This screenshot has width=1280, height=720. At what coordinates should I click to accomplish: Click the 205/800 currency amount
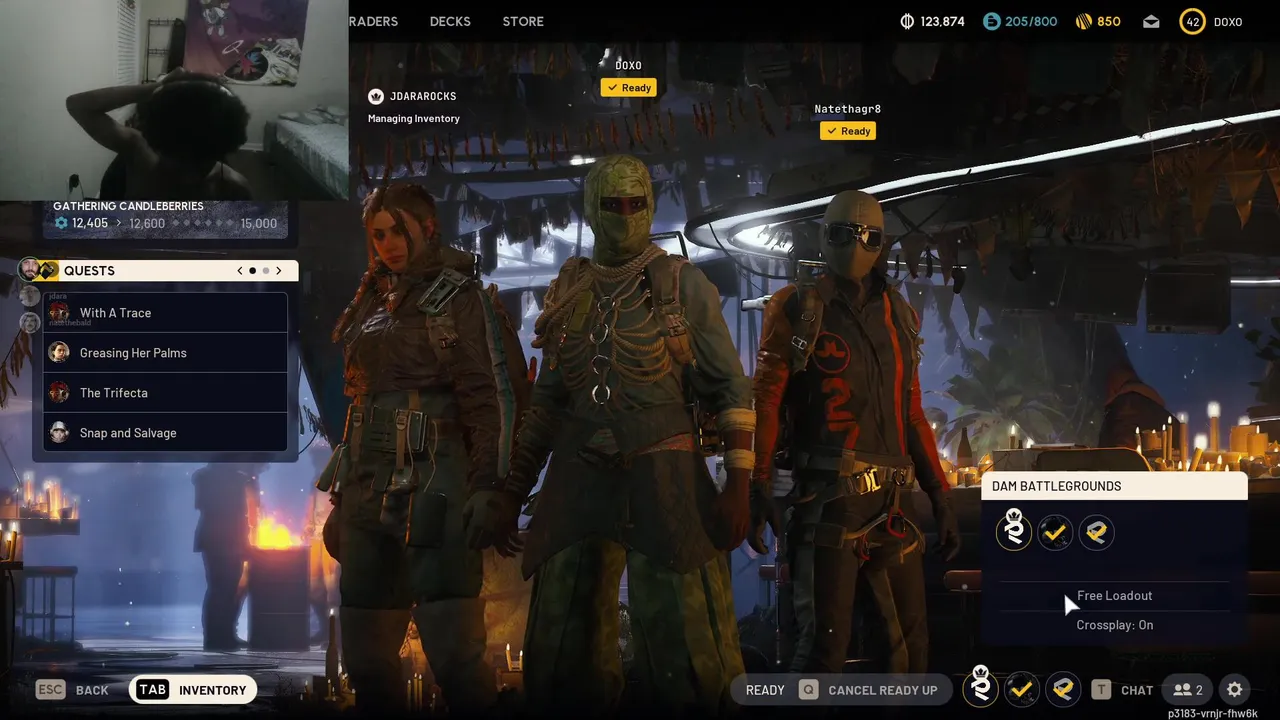(1031, 21)
